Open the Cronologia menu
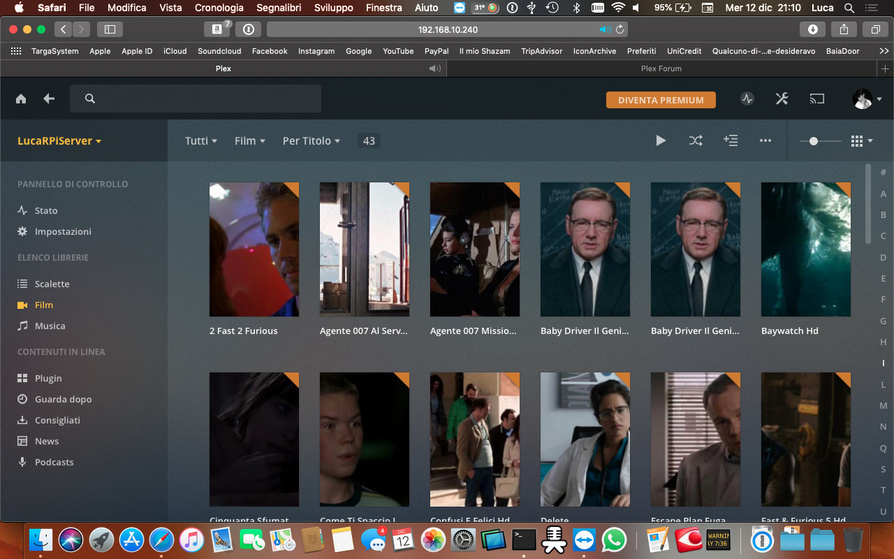This screenshot has width=894, height=559. click(219, 7)
